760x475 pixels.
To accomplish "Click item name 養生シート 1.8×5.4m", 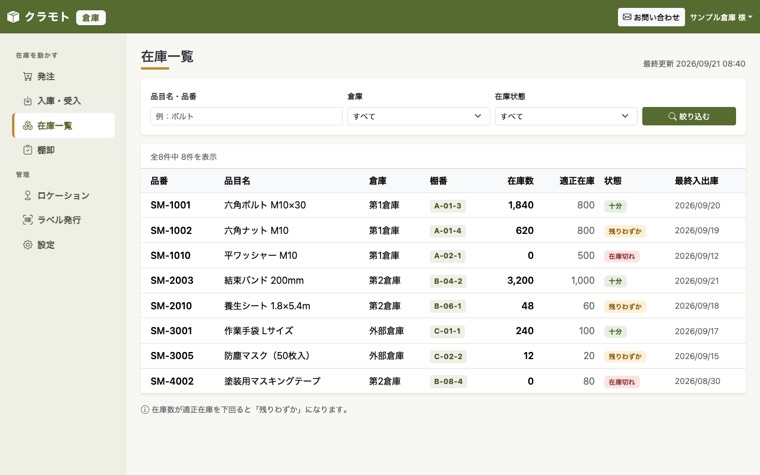I will click(267, 306).
